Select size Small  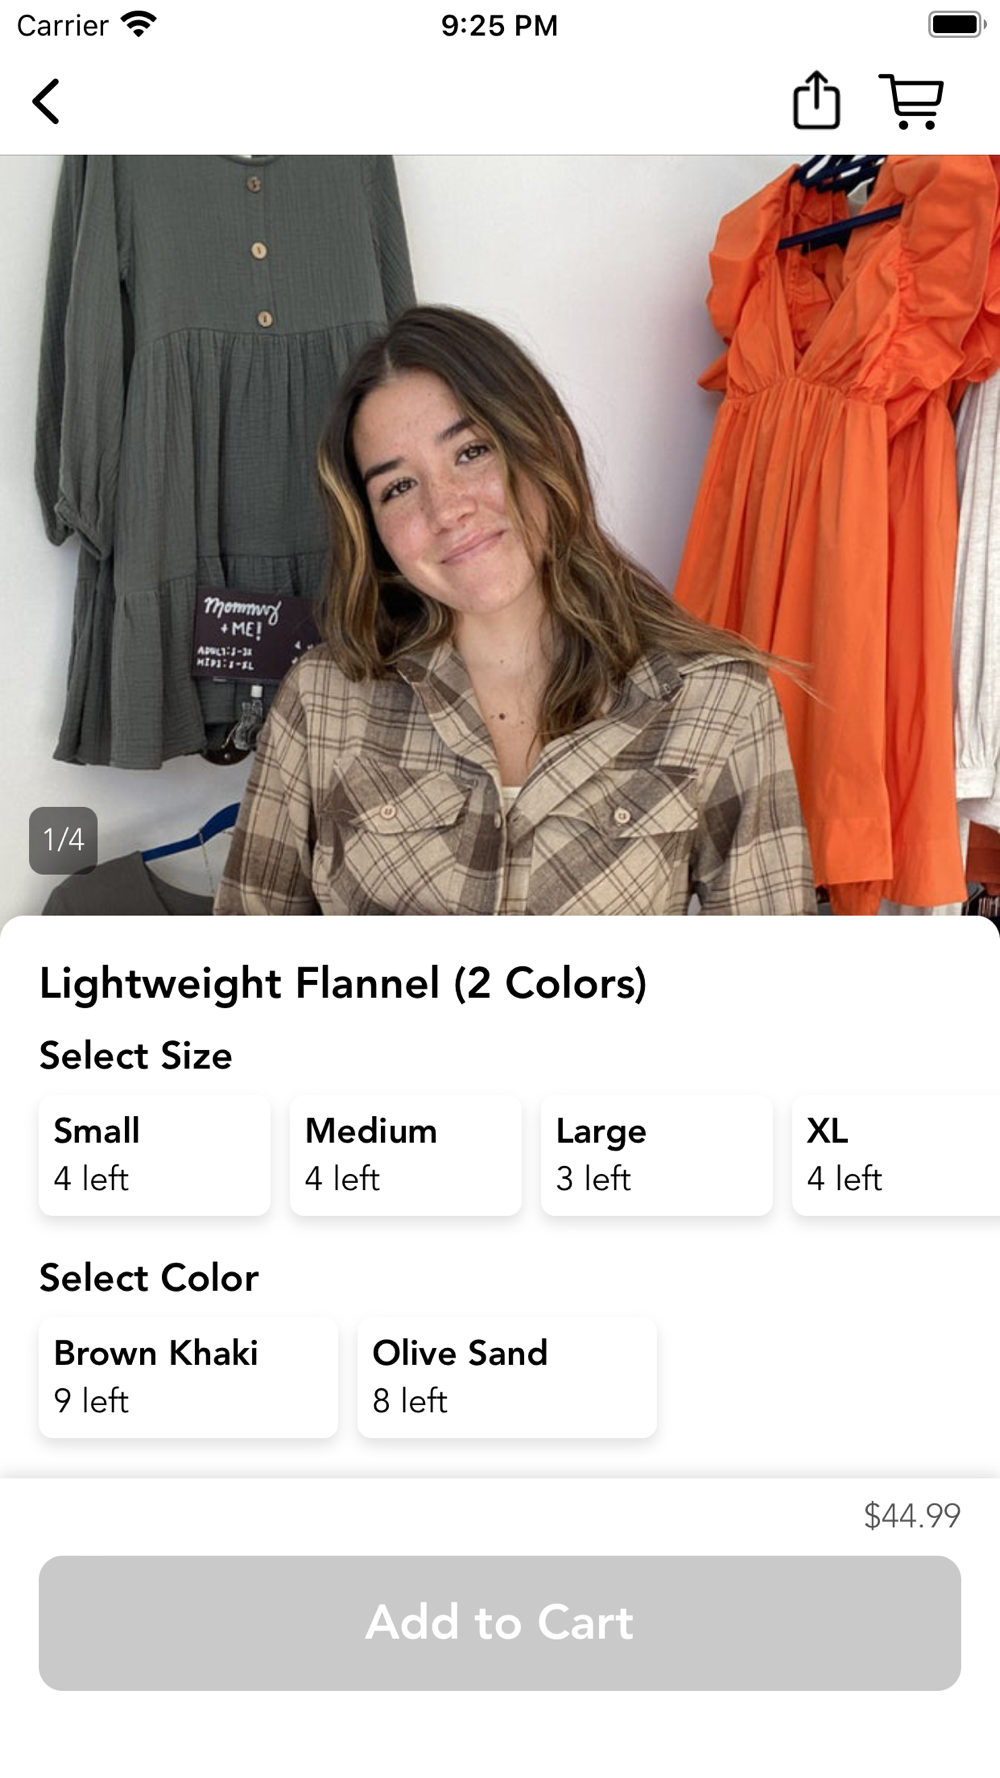(155, 1155)
